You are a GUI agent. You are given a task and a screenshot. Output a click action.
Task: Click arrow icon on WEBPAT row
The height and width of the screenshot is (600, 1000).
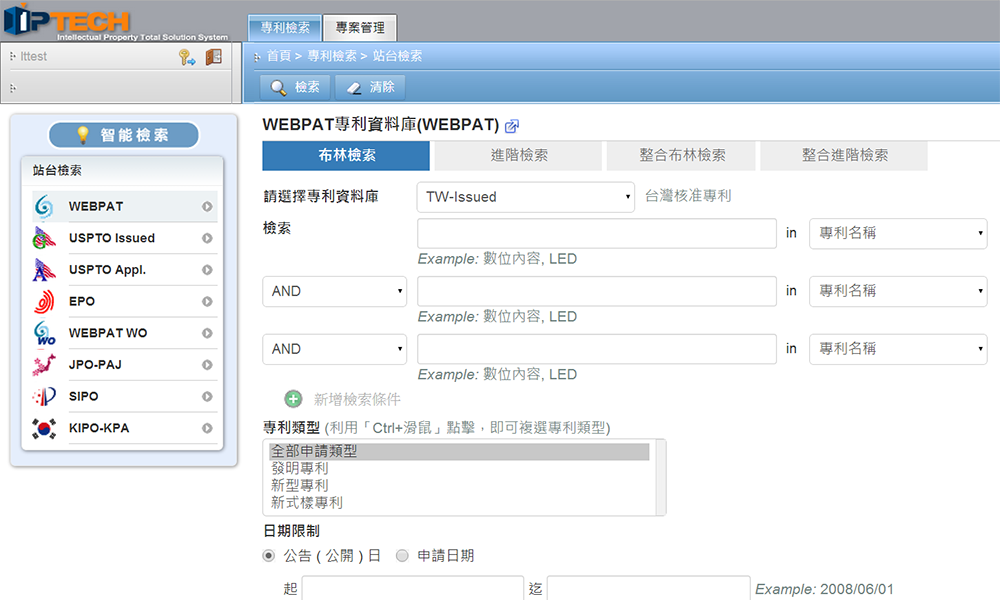tap(207, 207)
